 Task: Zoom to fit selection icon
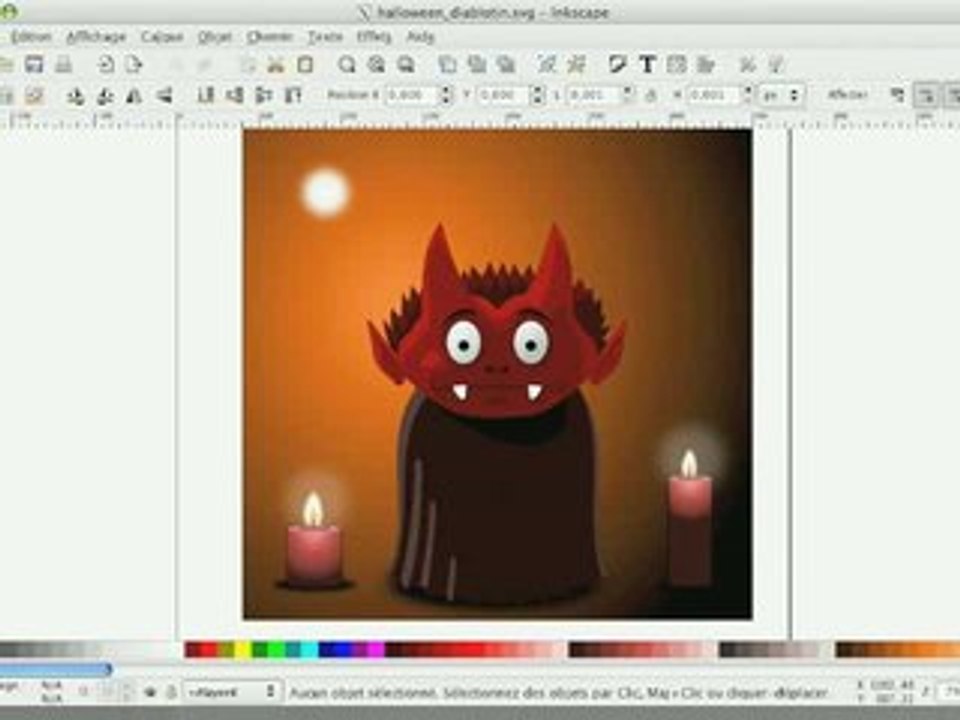coord(347,64)
